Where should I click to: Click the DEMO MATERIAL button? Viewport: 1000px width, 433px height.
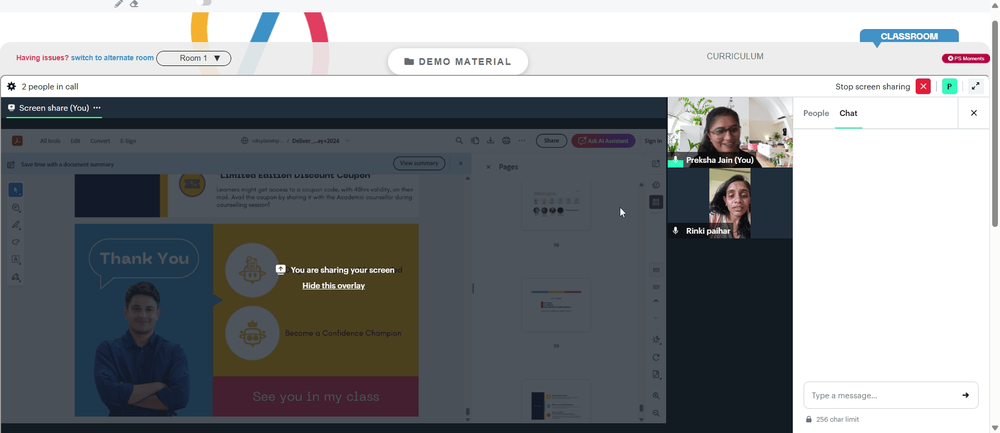[458, 62]
